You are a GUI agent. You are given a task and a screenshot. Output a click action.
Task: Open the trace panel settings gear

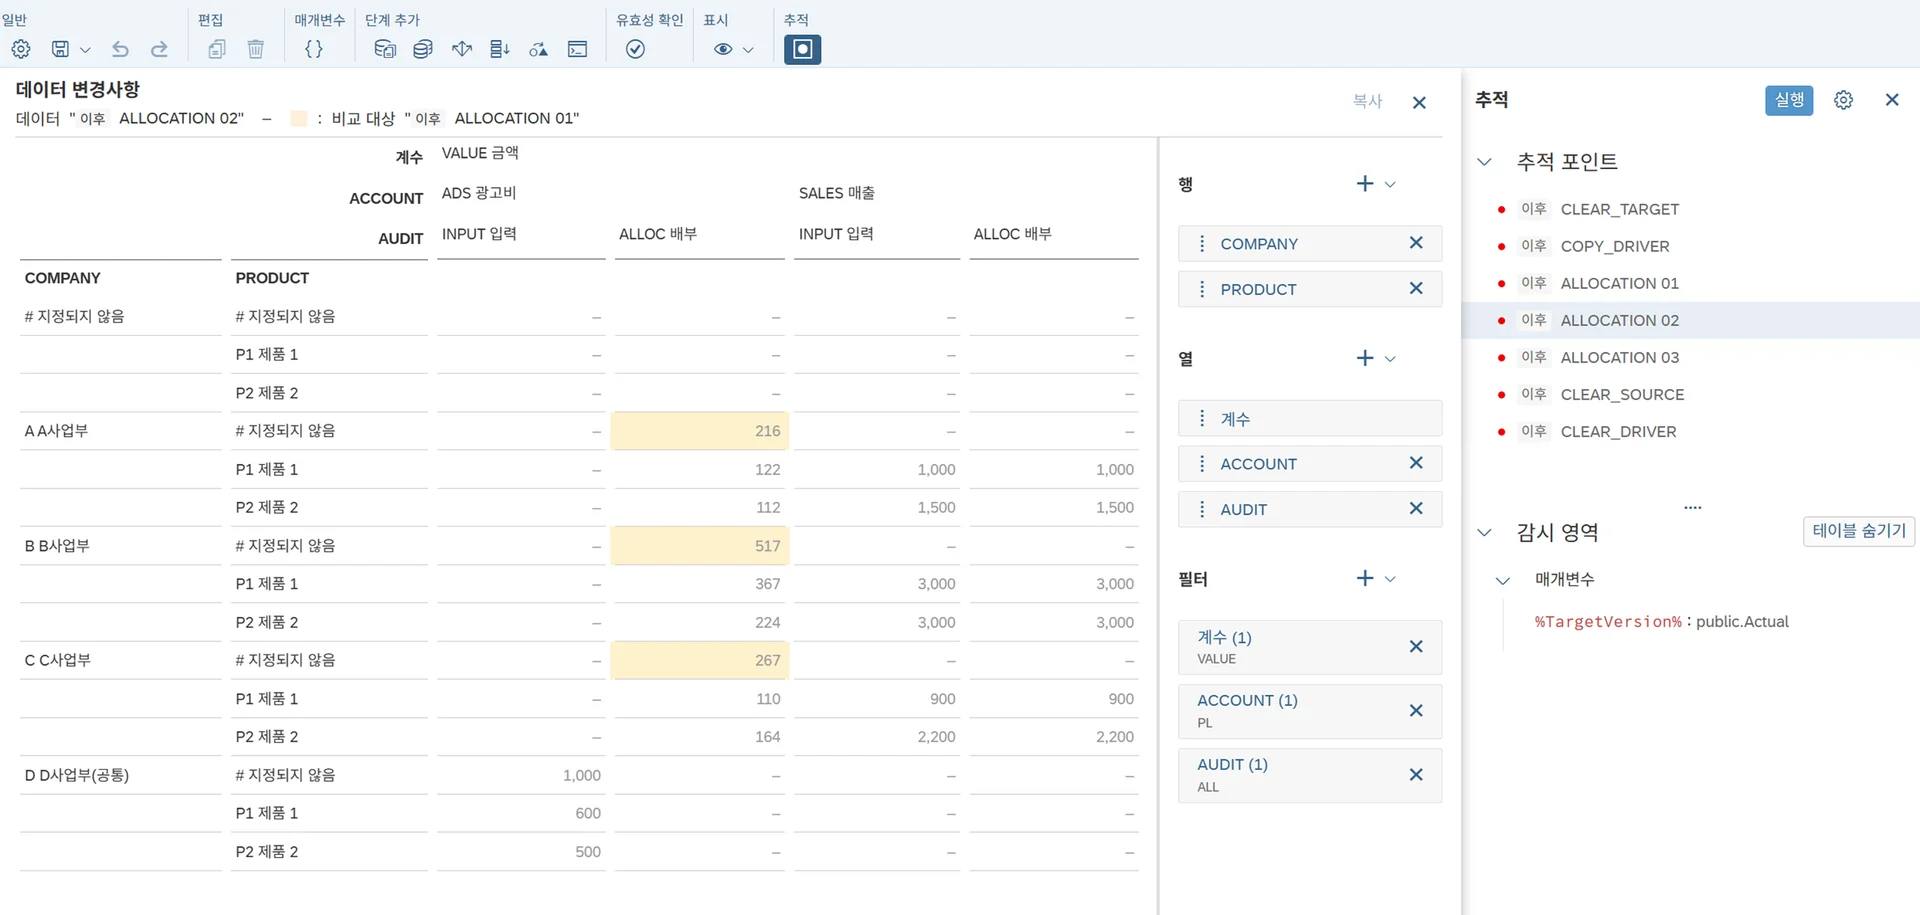(x=1843, y=100)
